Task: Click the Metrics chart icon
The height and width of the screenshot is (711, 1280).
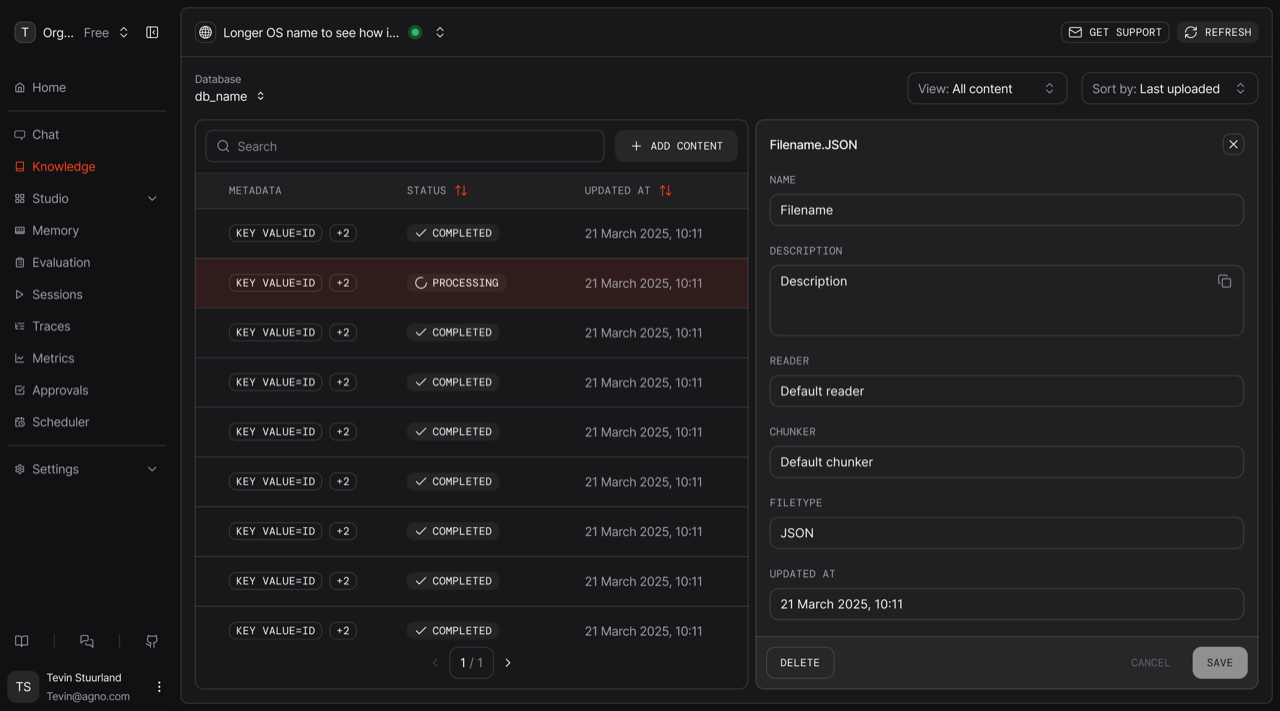Action: click(20, 359)
